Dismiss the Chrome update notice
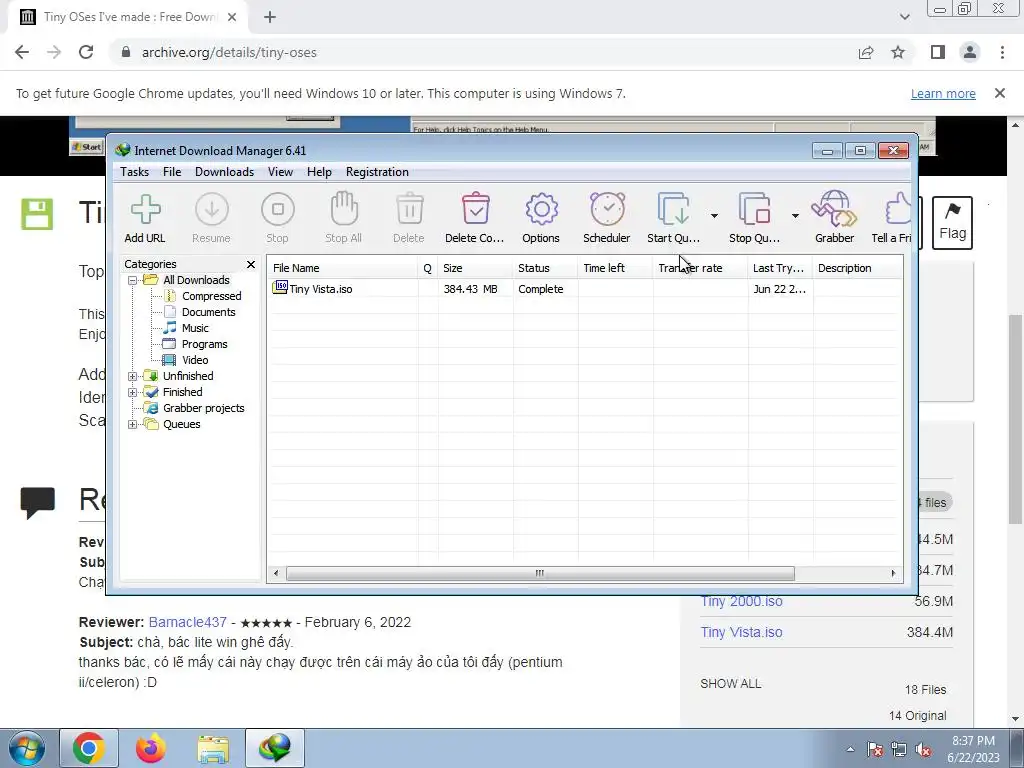Screen dimensions: 1024x768 [1000, 93]
